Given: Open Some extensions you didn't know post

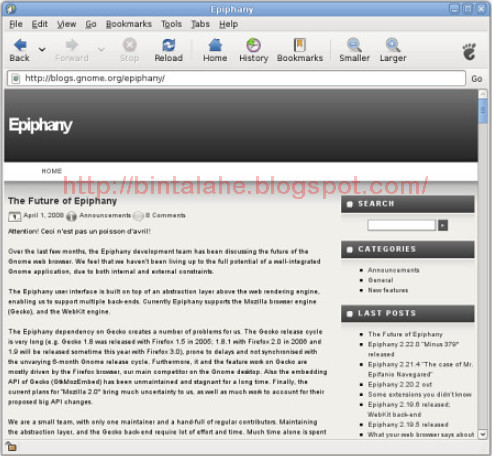Looking at the screenshot, I should coord(420,394).
